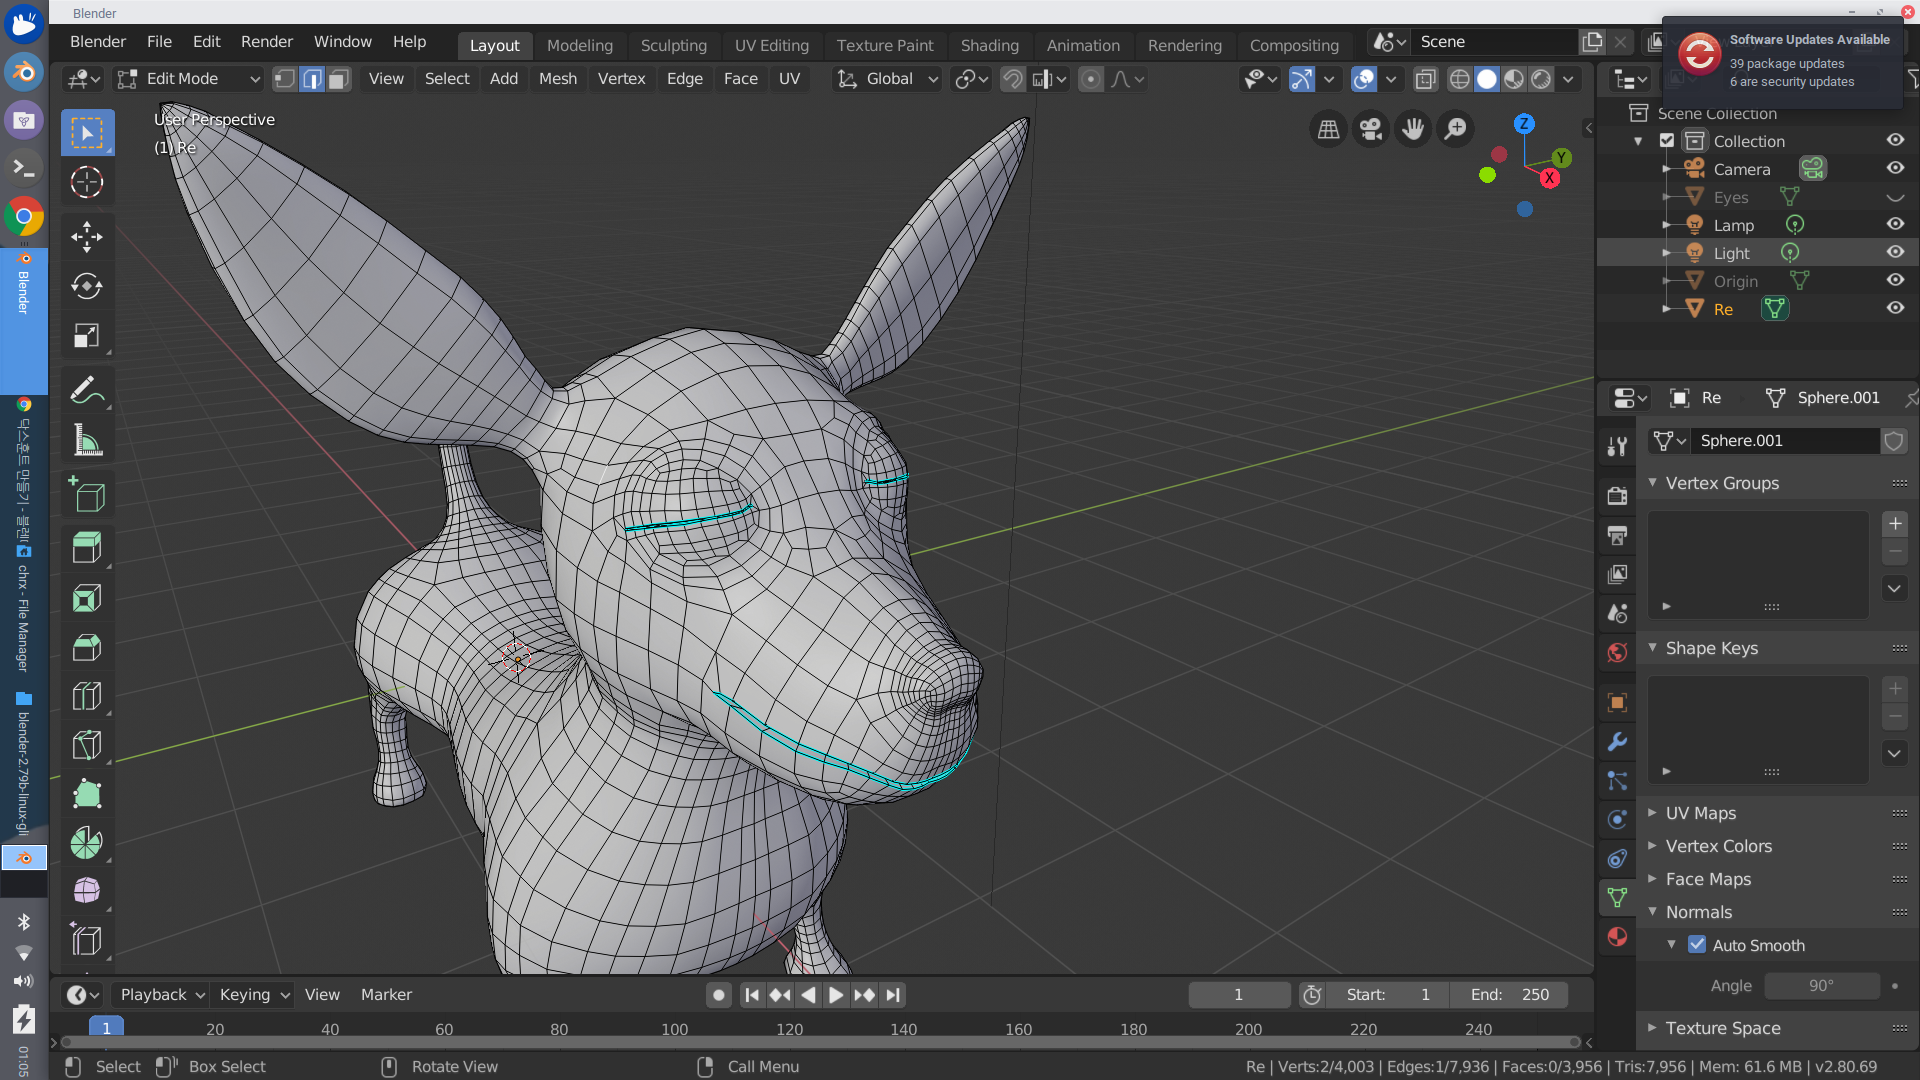Screen dimensions: 1920x1080
Task: Toggle X-Ray display
Action: (x=1425, y=79)
